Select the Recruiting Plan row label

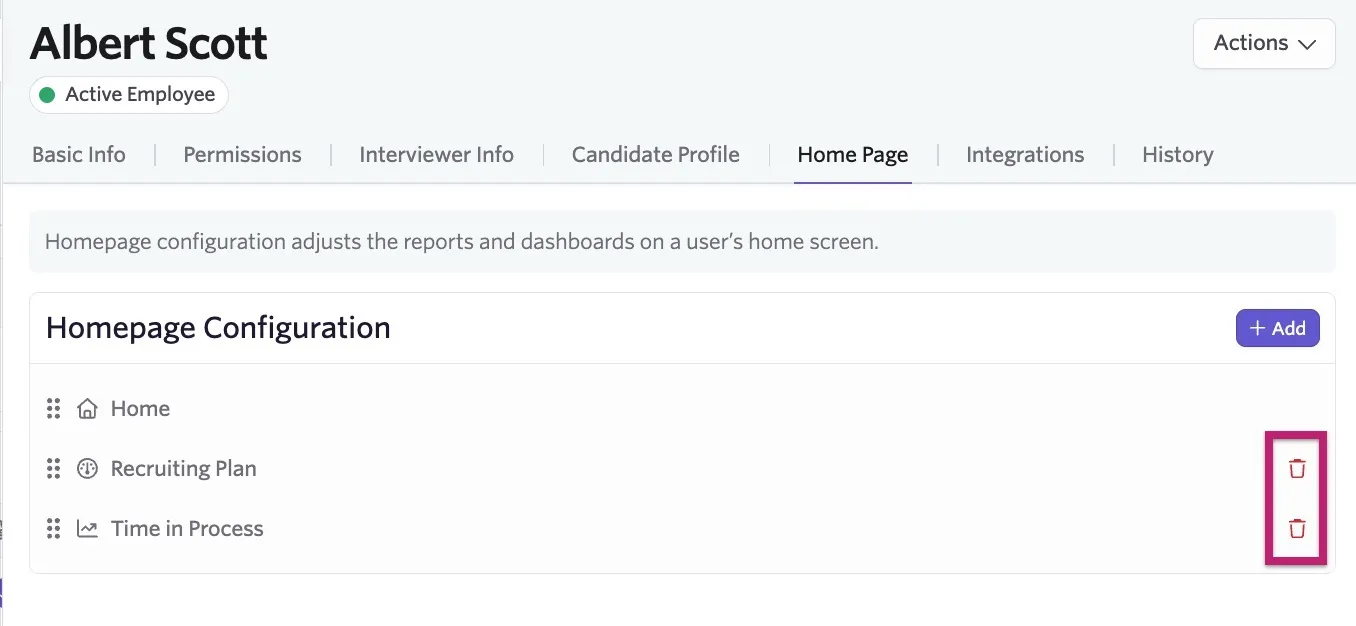click(184, 468)
